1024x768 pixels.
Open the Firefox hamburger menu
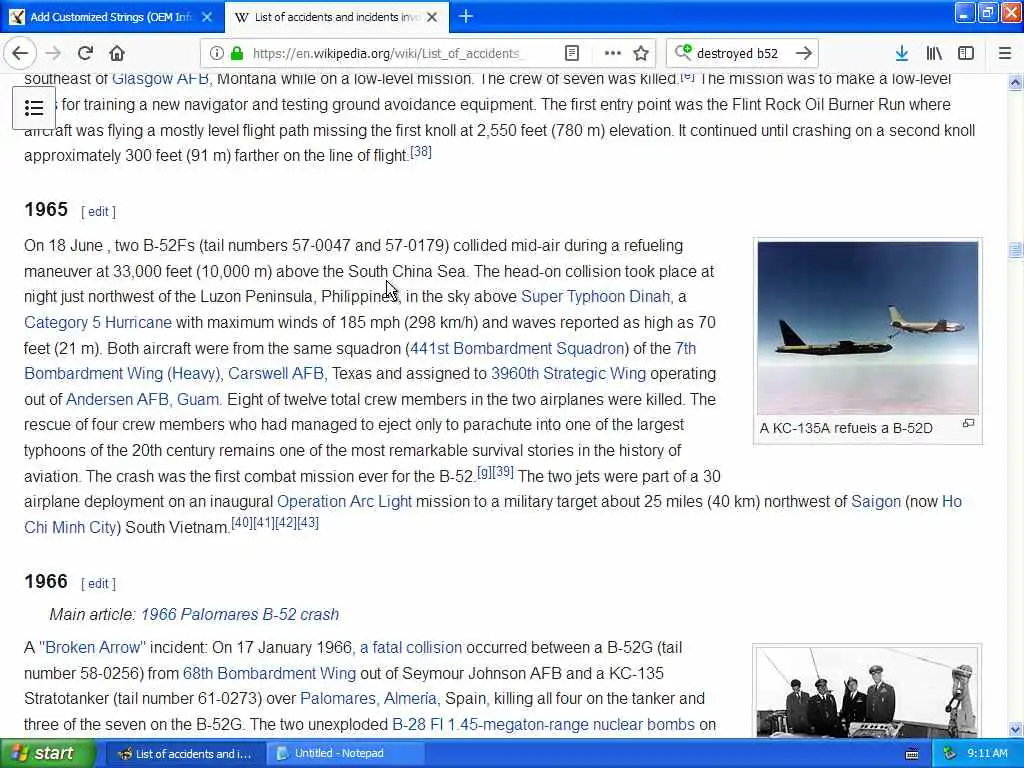[1005, 53]
